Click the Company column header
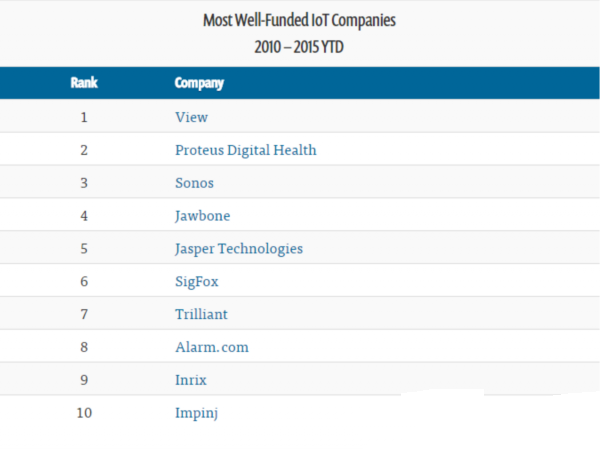The height and width of the screenshot is (450, 600). 199,83
